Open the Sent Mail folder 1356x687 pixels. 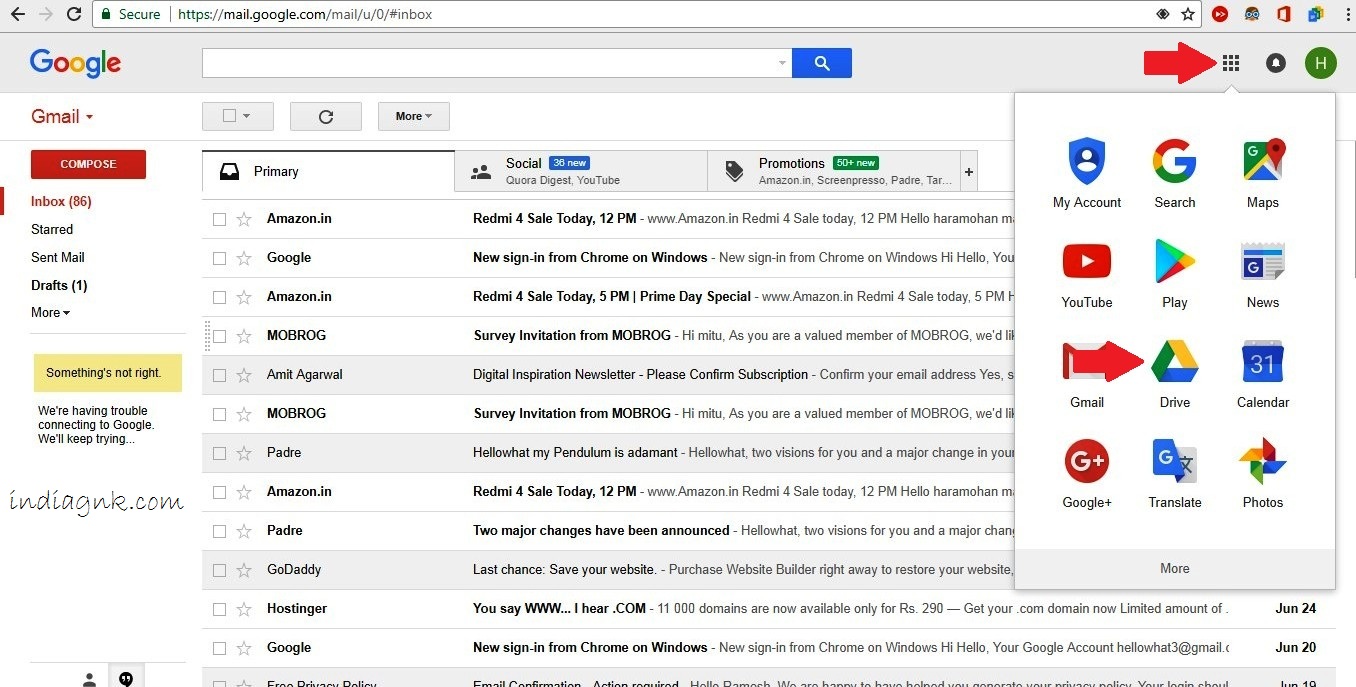point(58,257)
